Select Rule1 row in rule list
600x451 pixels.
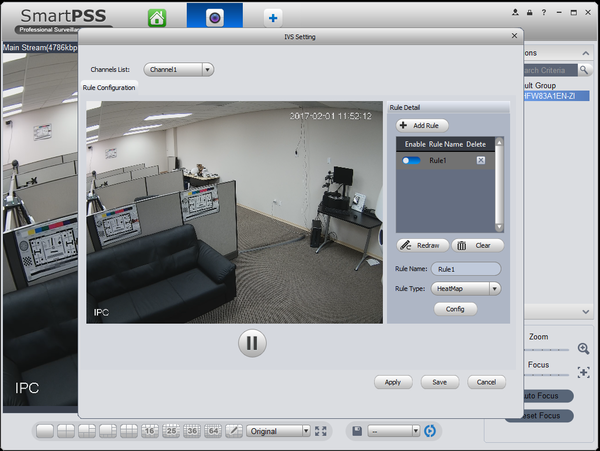(x=445, y=161)
